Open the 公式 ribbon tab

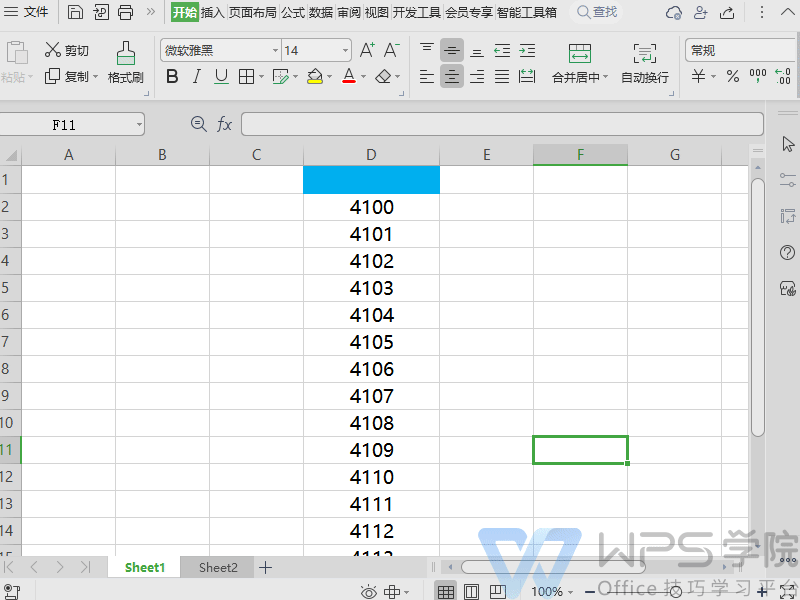tap(293, 12)
